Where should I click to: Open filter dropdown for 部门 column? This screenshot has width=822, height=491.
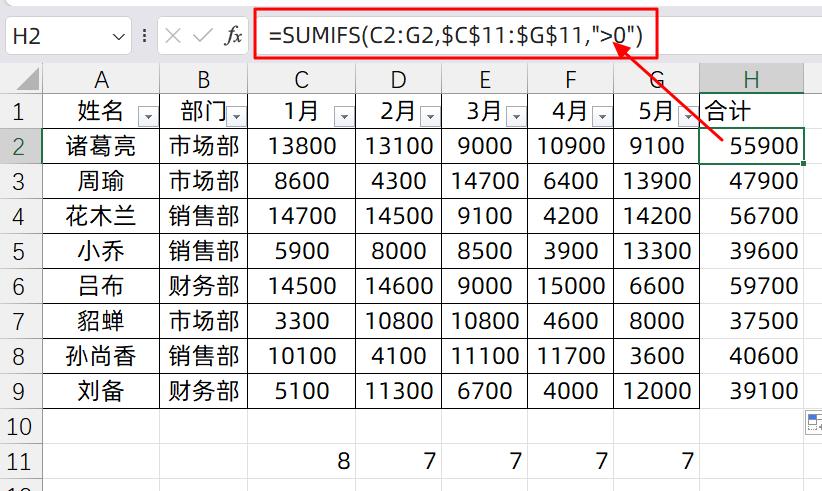click(x=236, y=116)
